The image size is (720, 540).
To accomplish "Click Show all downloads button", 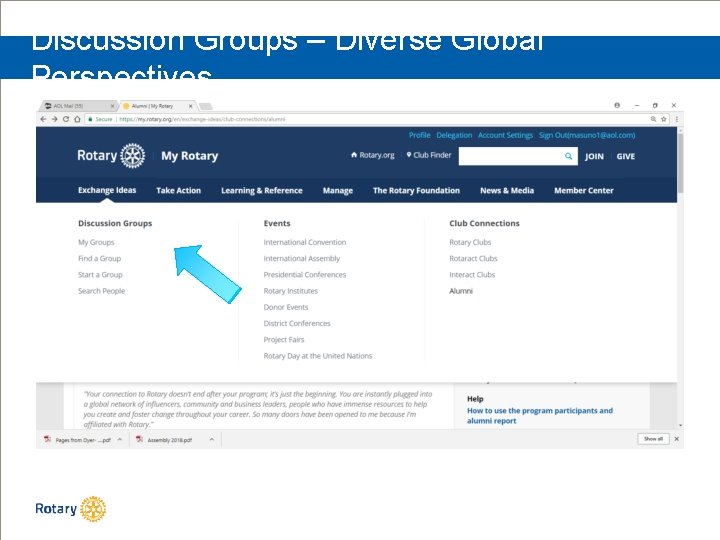I will 653,439.
